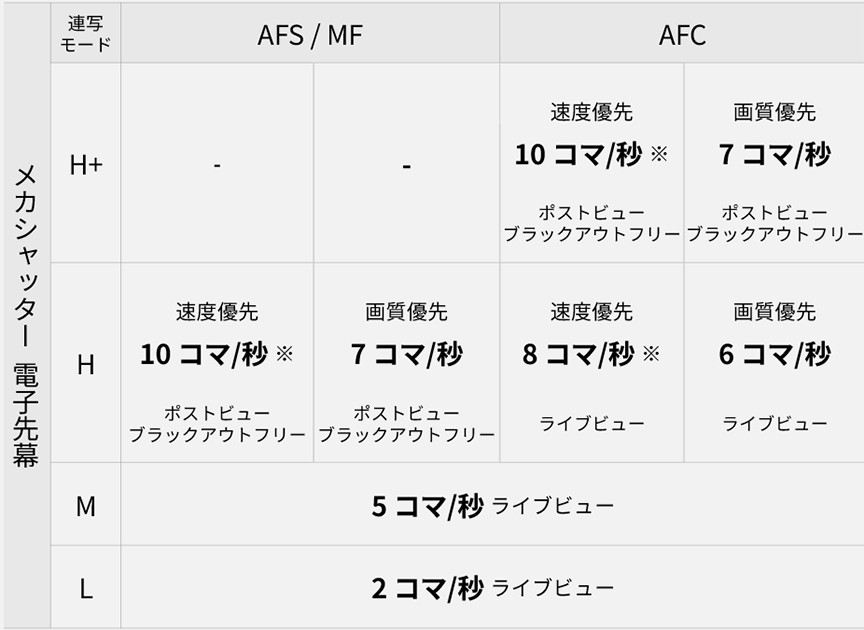Image resolution: width=864 pixels, height=630 pixels.
Task: Click "5 コマ/秒" in the M row
Action: (427, 506)
